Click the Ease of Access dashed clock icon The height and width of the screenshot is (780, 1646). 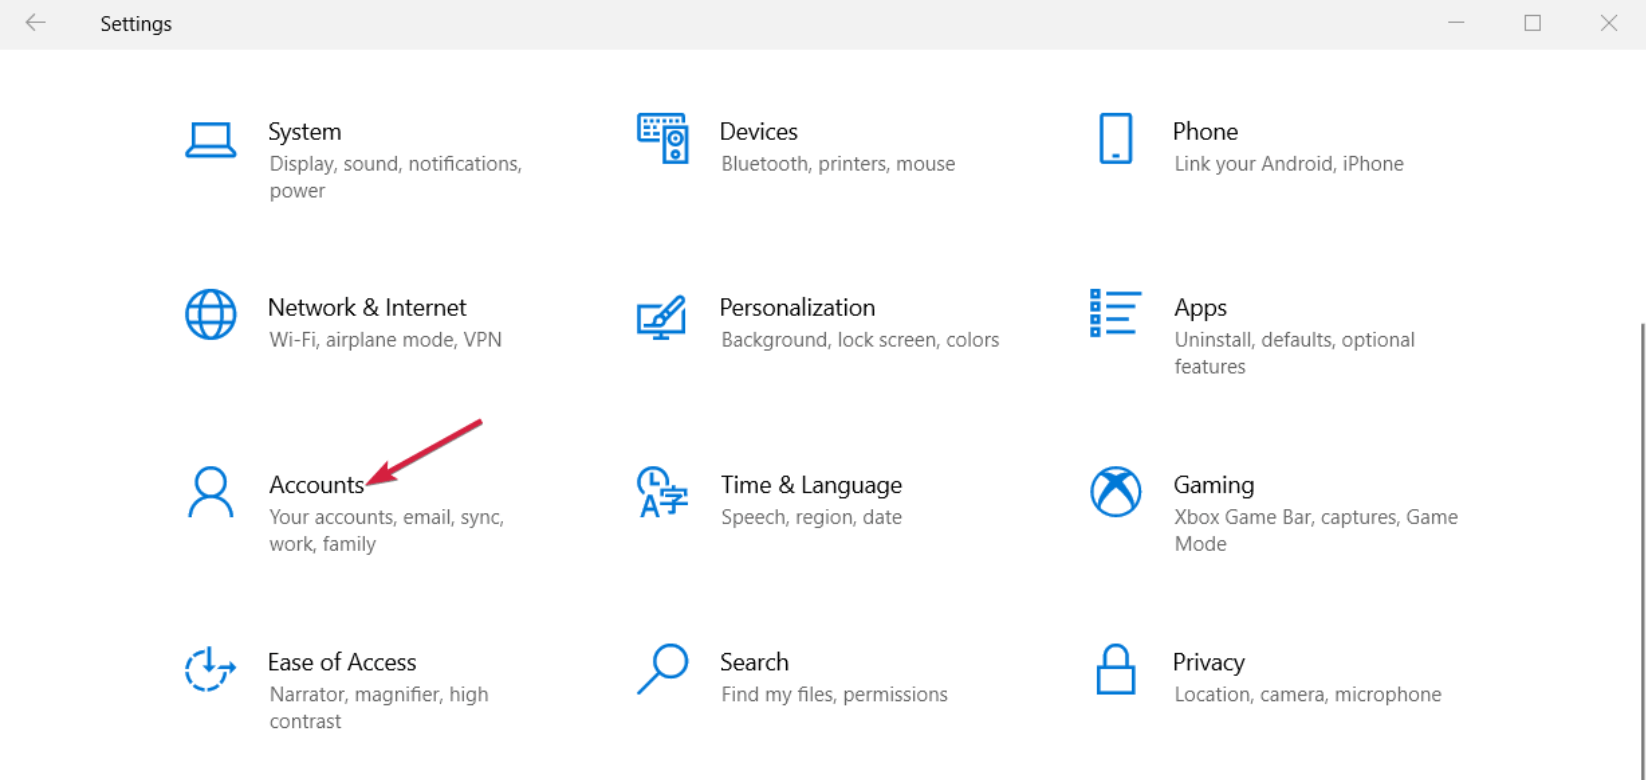coord(210,669)
